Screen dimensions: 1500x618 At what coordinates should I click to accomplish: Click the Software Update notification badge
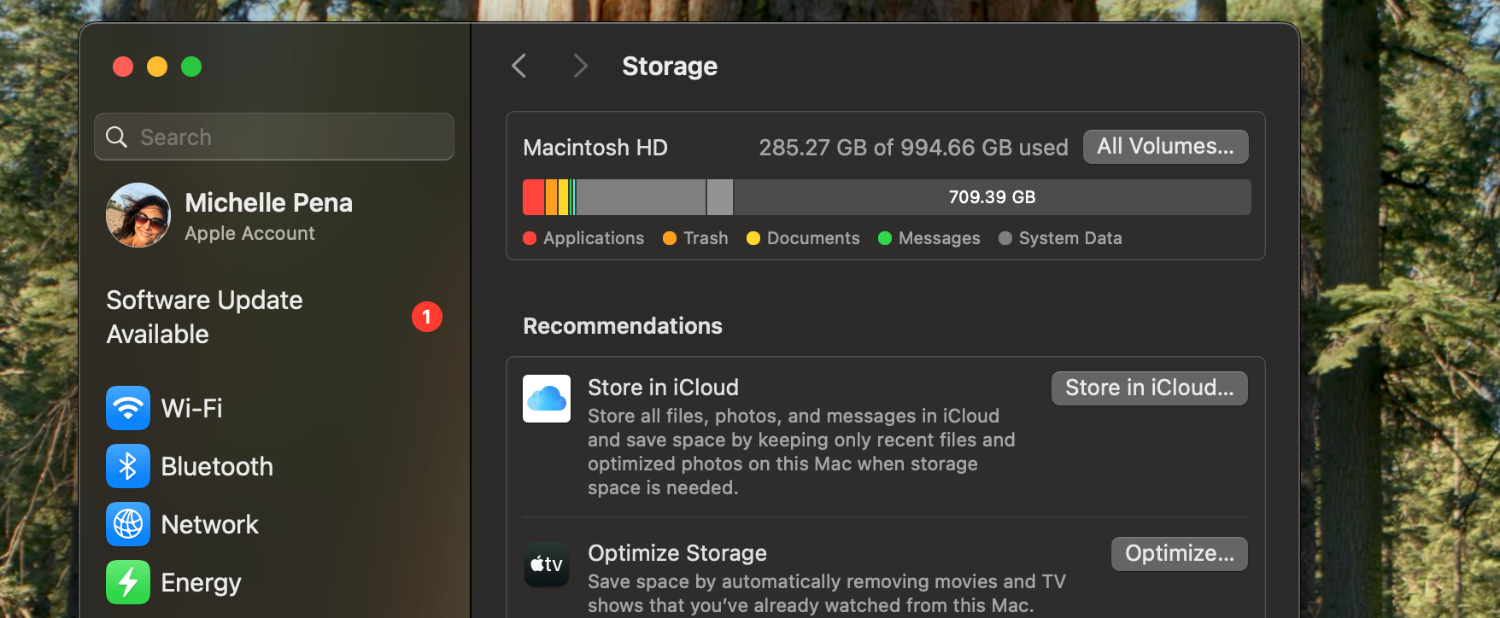pyautogui.click(x=427, y=317)
